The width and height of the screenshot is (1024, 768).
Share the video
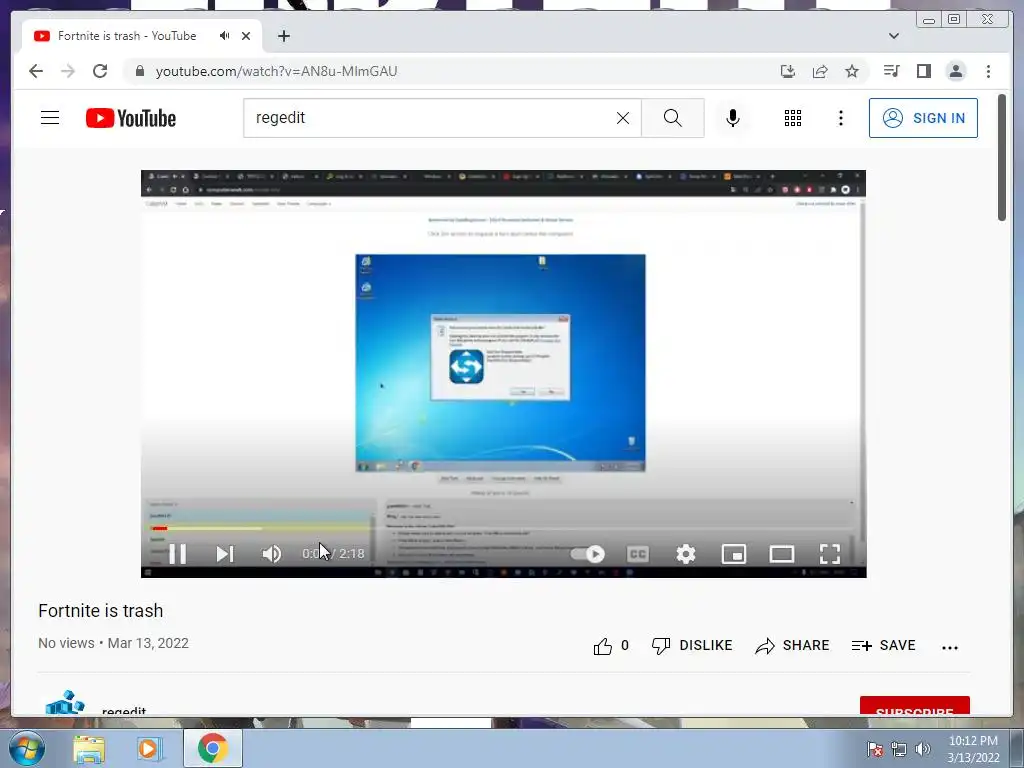pos(792,645)
